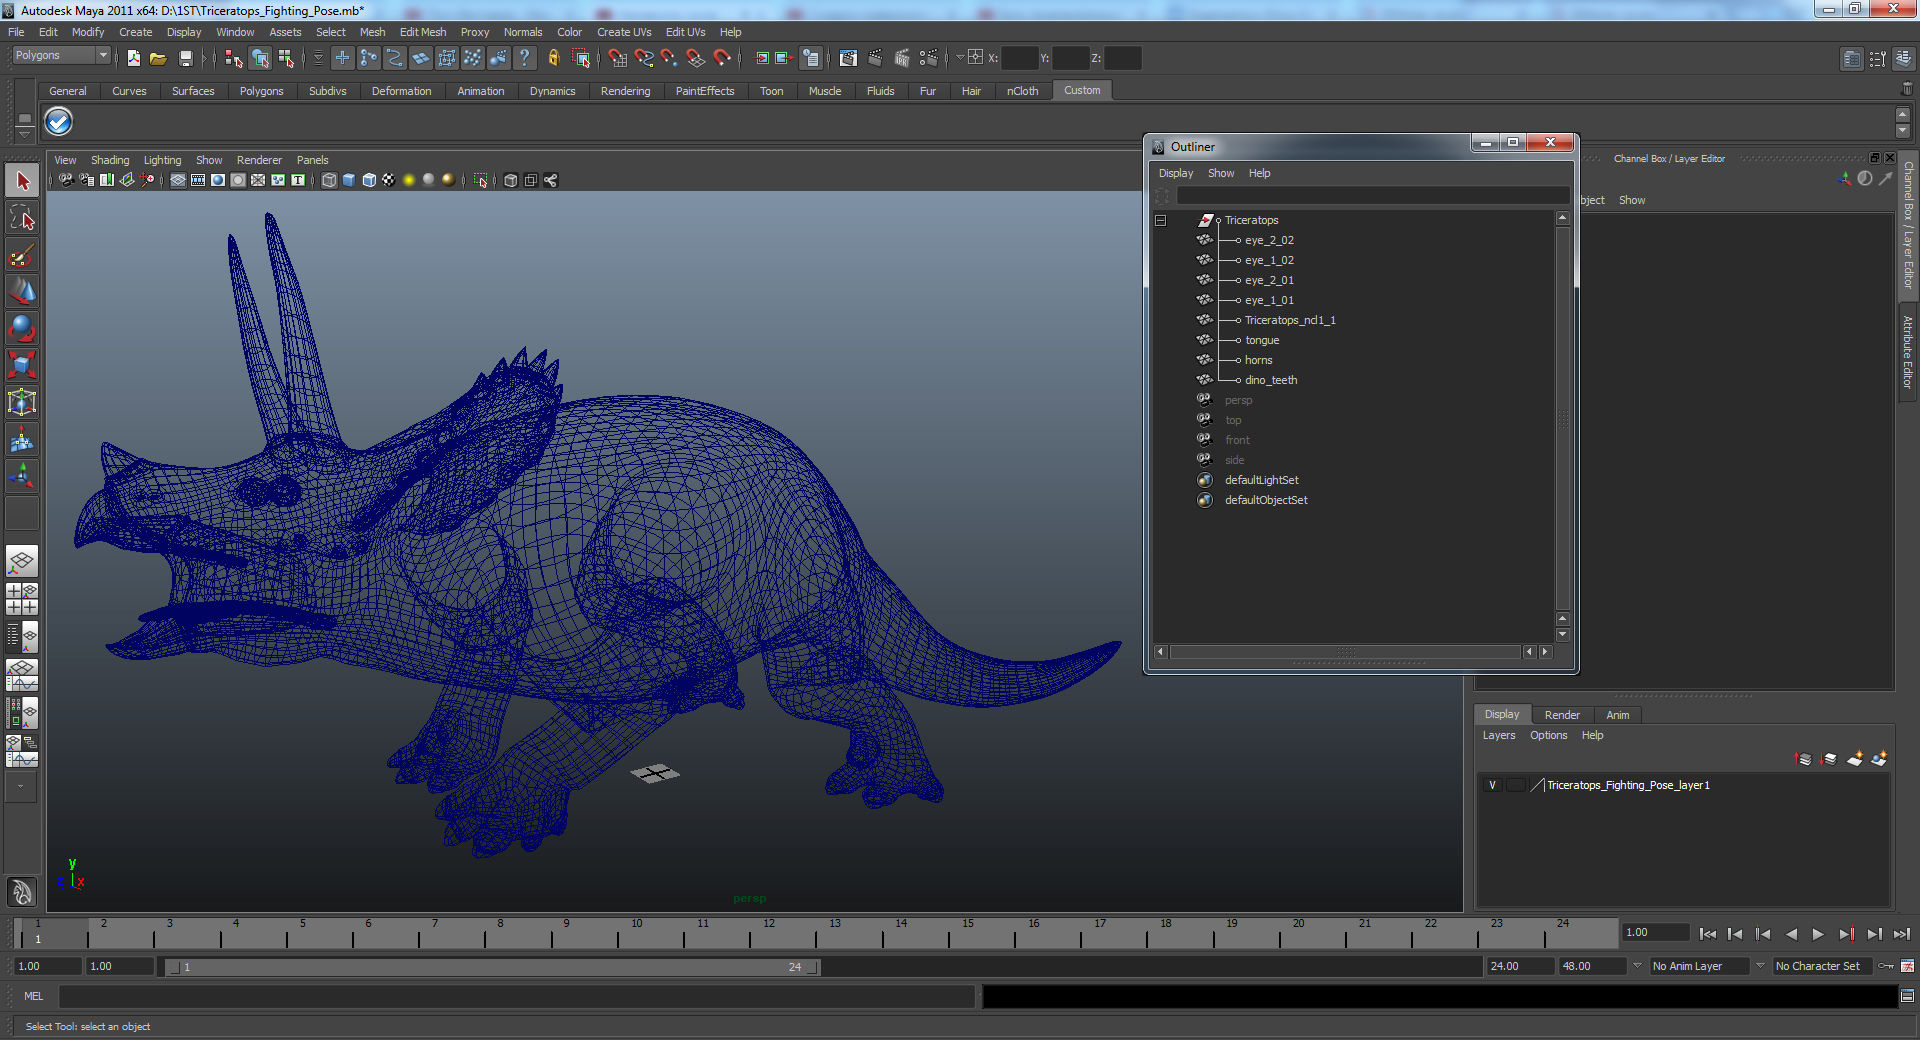The height and width of the screenshot is (1040, 1920).
Task: Select the Soft Modification tool
Action: click(22, 439)
